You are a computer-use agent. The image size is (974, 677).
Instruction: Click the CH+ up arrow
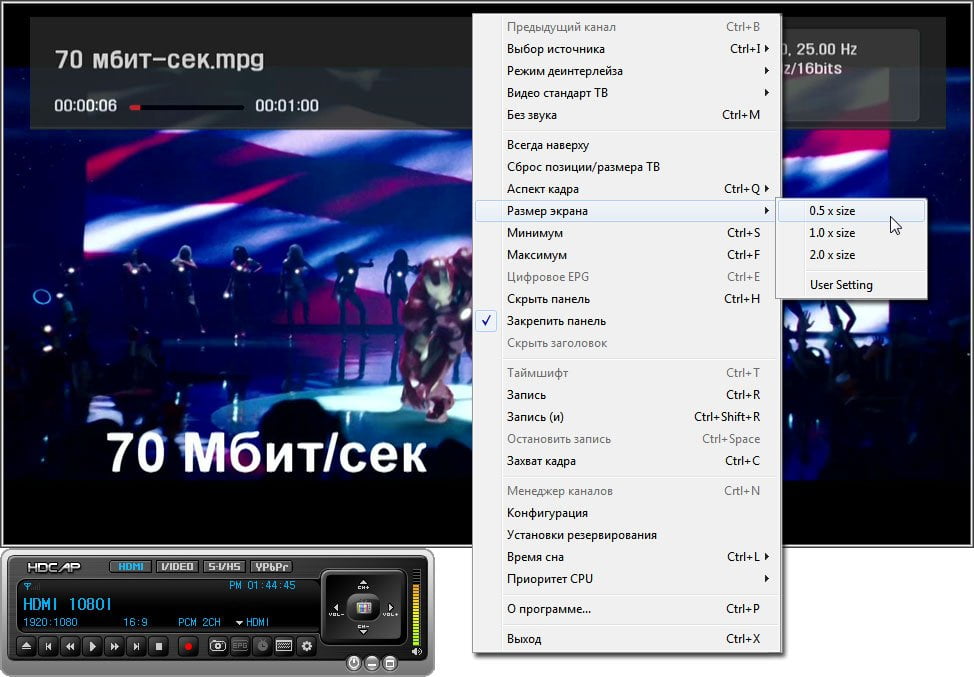(x=363, y=585)
